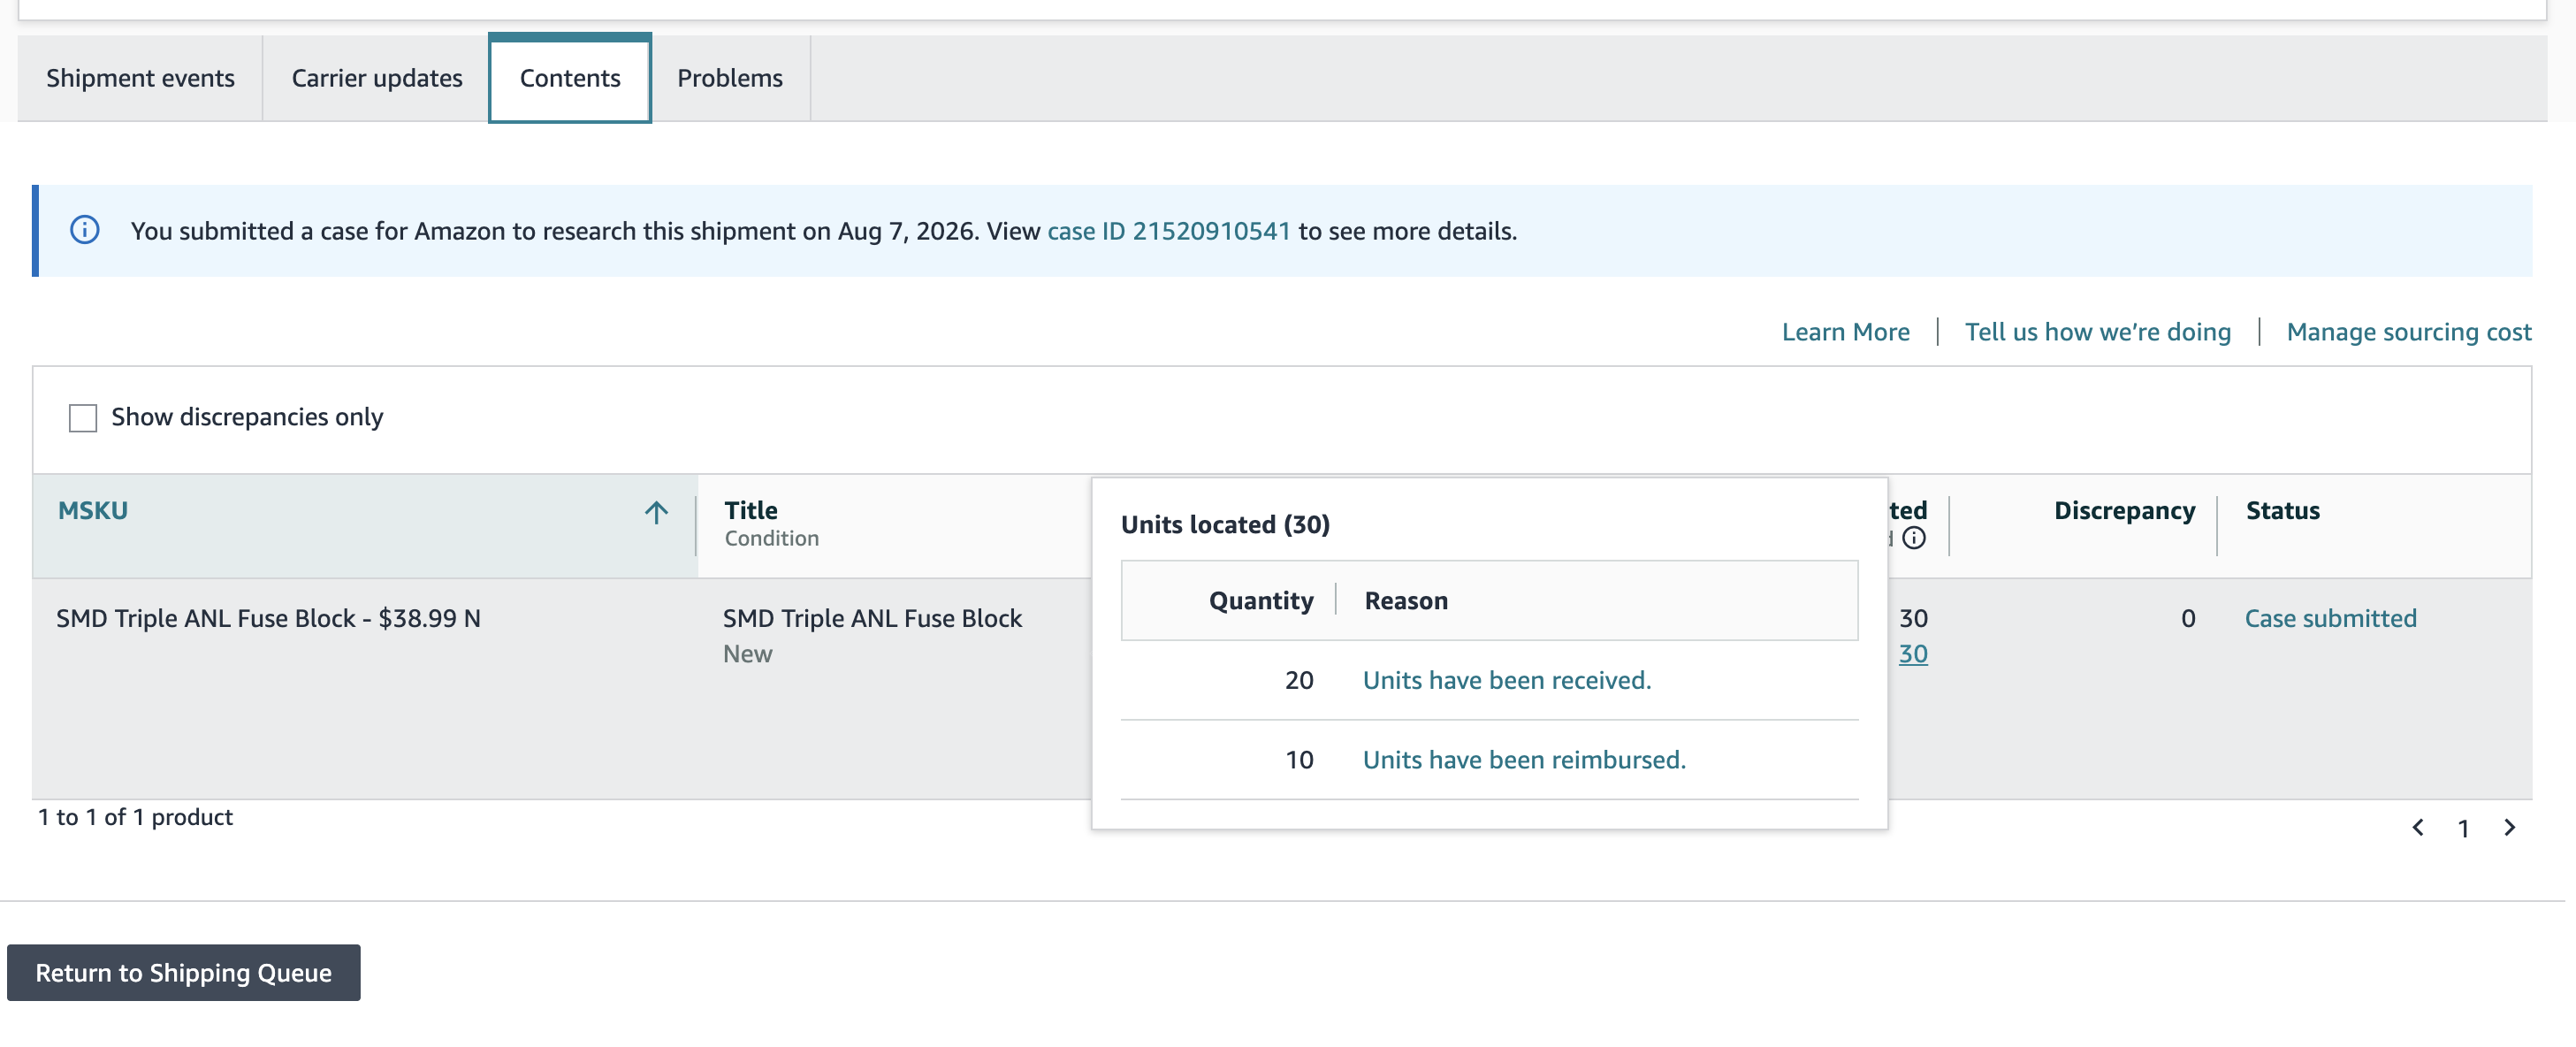
Task: Click Units have been received reason
Action: point(1506,680)
